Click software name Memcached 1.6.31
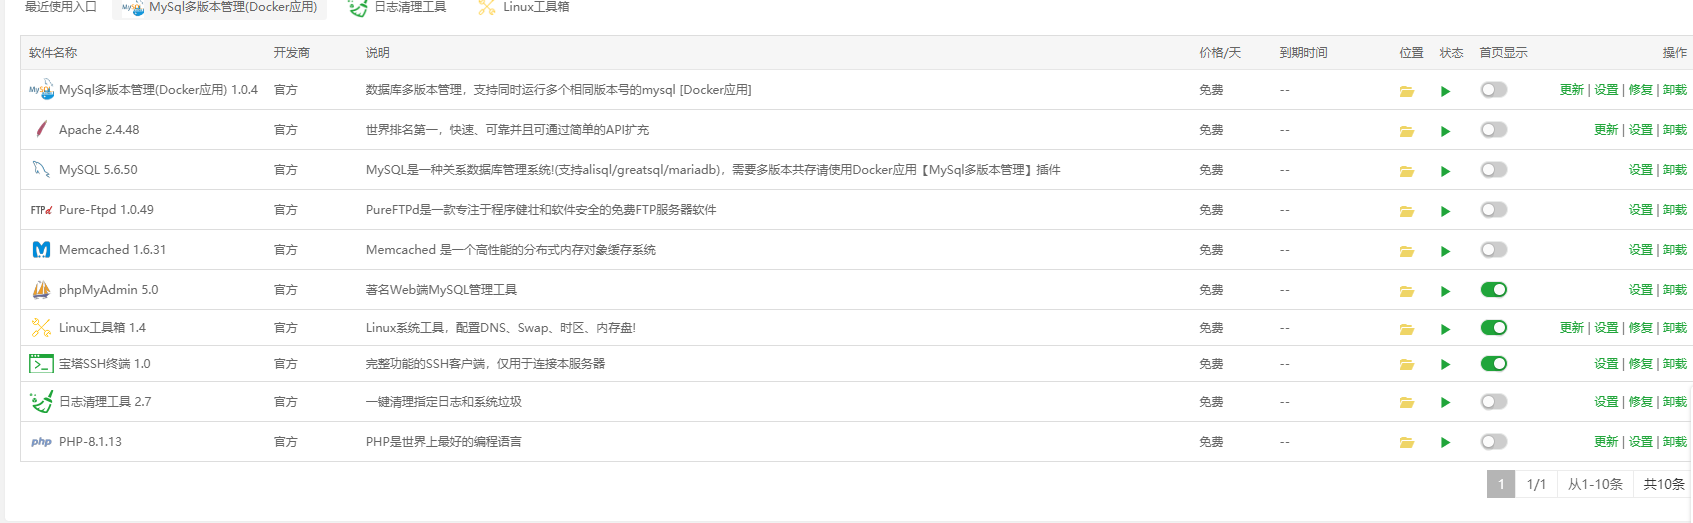This screenshot has height=523, width=1693. point(112,250)
